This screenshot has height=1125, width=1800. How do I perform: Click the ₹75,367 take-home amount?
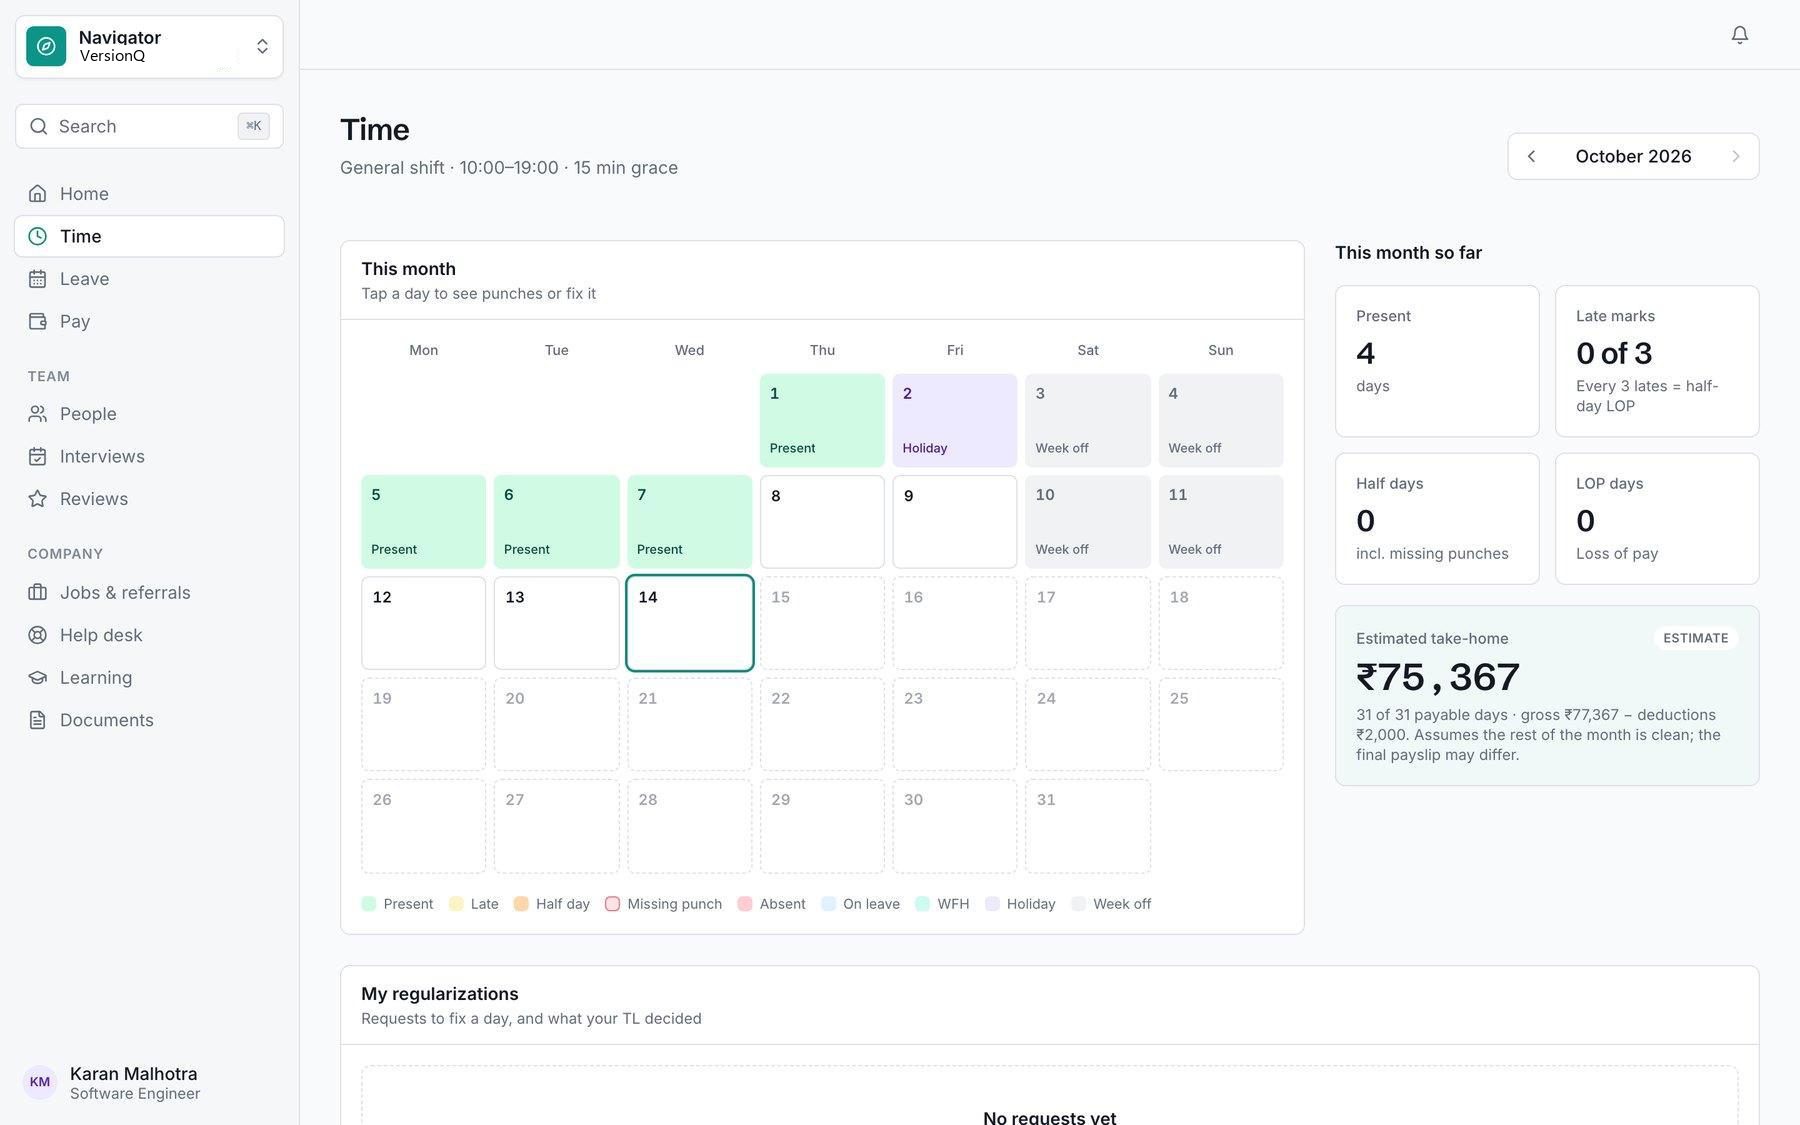tap(1438, 677)
